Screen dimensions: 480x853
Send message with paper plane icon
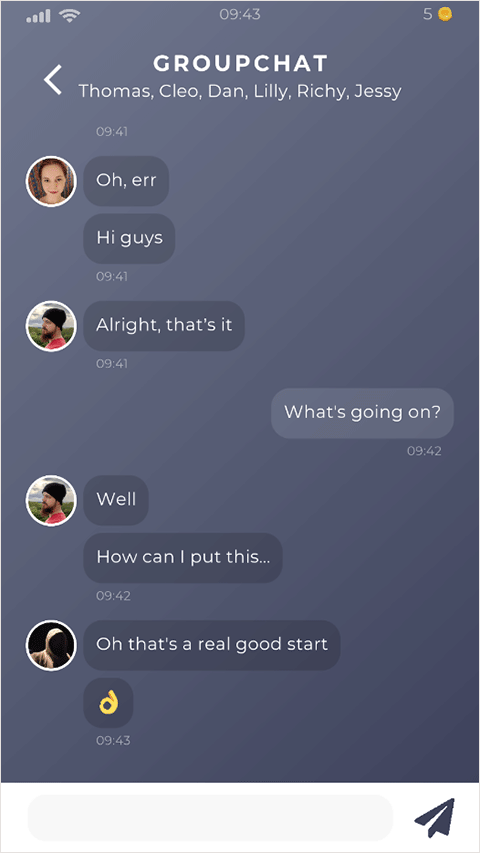[434, 817]
